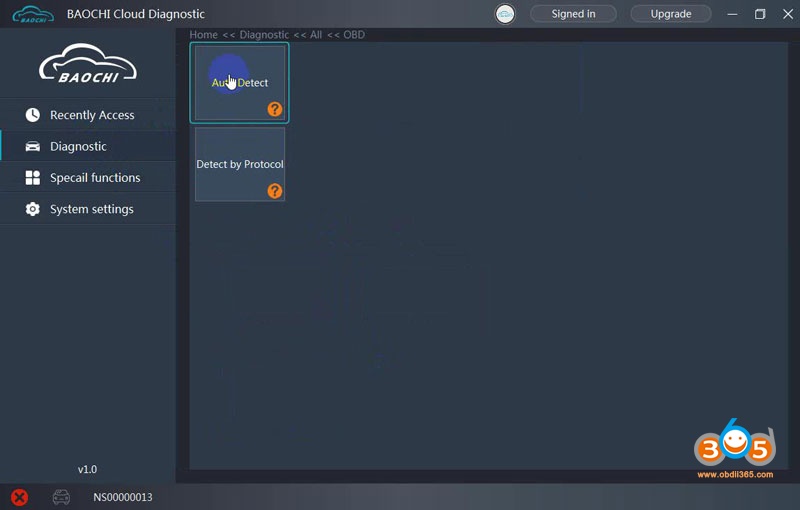This screenshot has width=800, height=510.
Task: Restore down the BAOCHI window
Action: click(760, 14)
